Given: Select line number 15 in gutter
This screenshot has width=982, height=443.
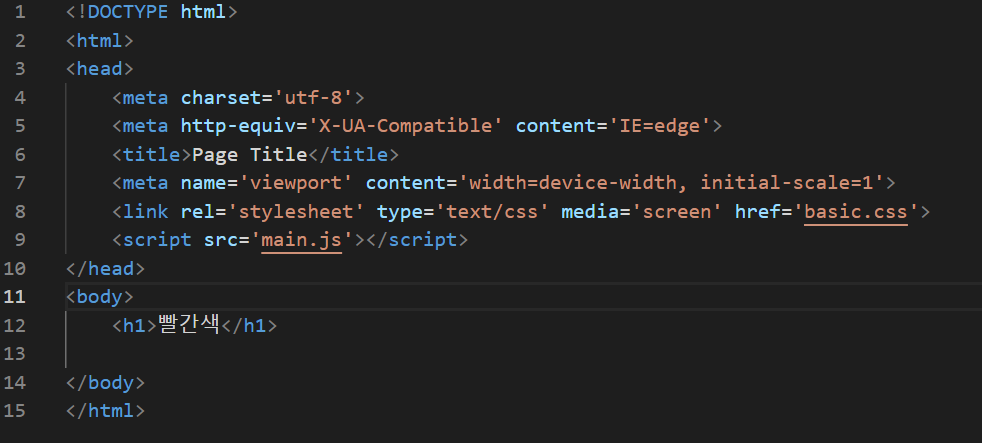Looking at the screenshot, I should tap(14, 410).
